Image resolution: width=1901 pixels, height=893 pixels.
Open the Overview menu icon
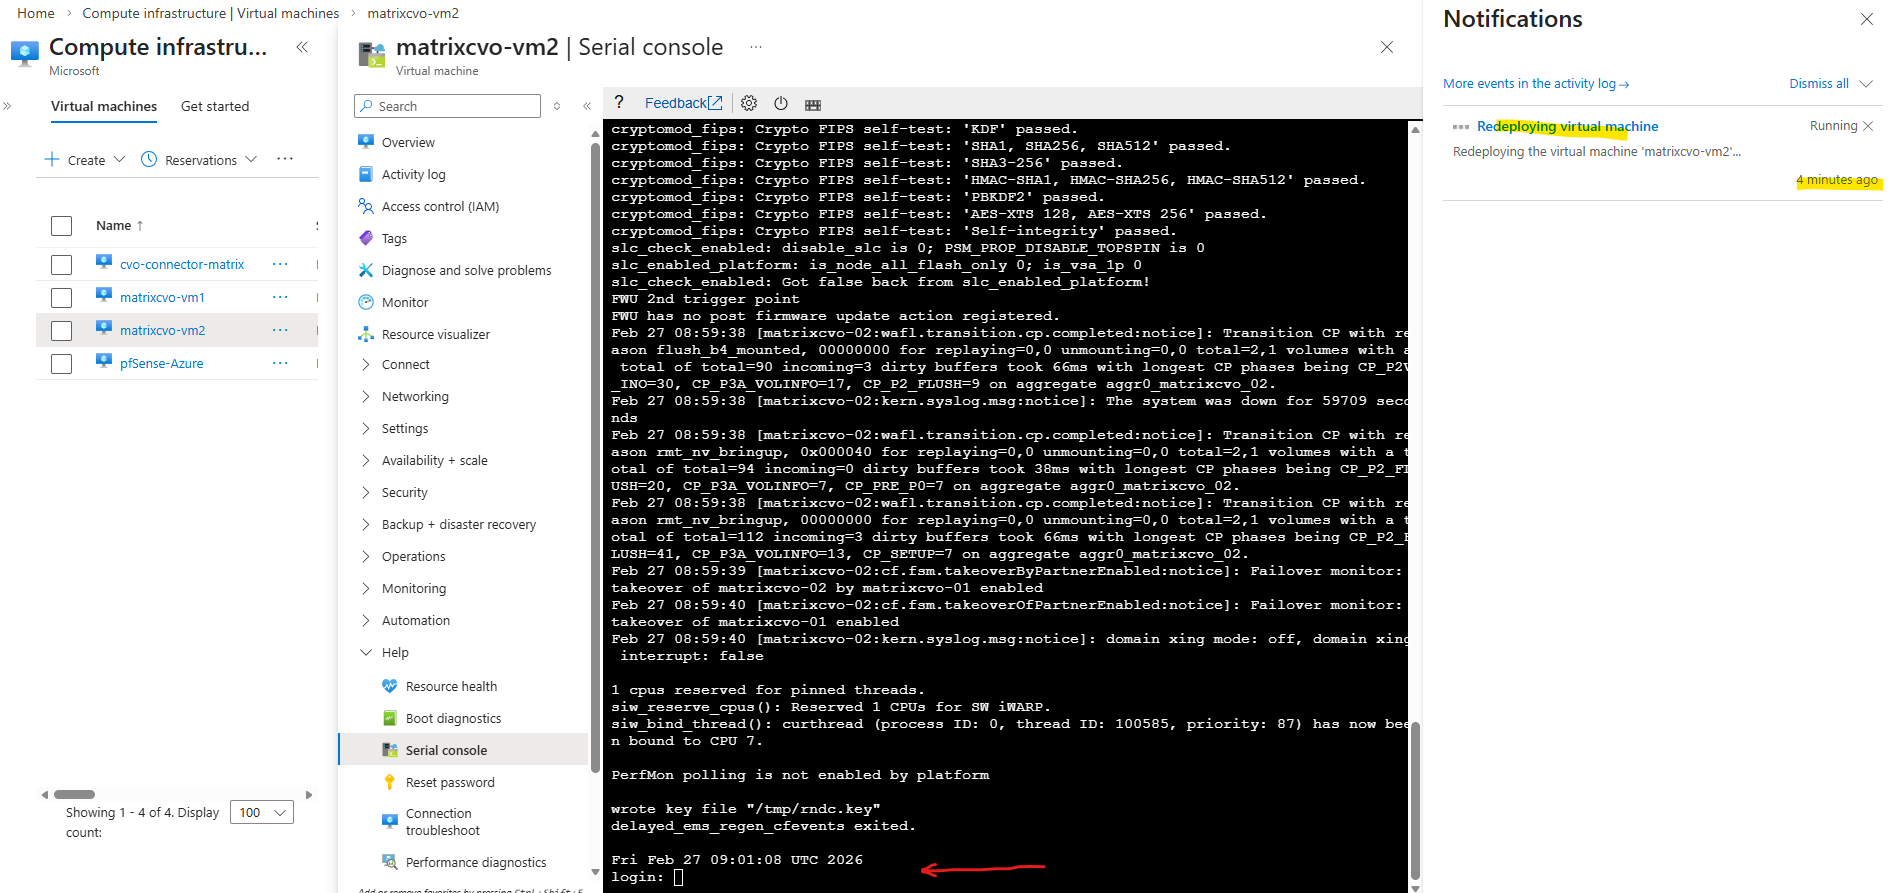pyautogui.click(x=366, y=142)
